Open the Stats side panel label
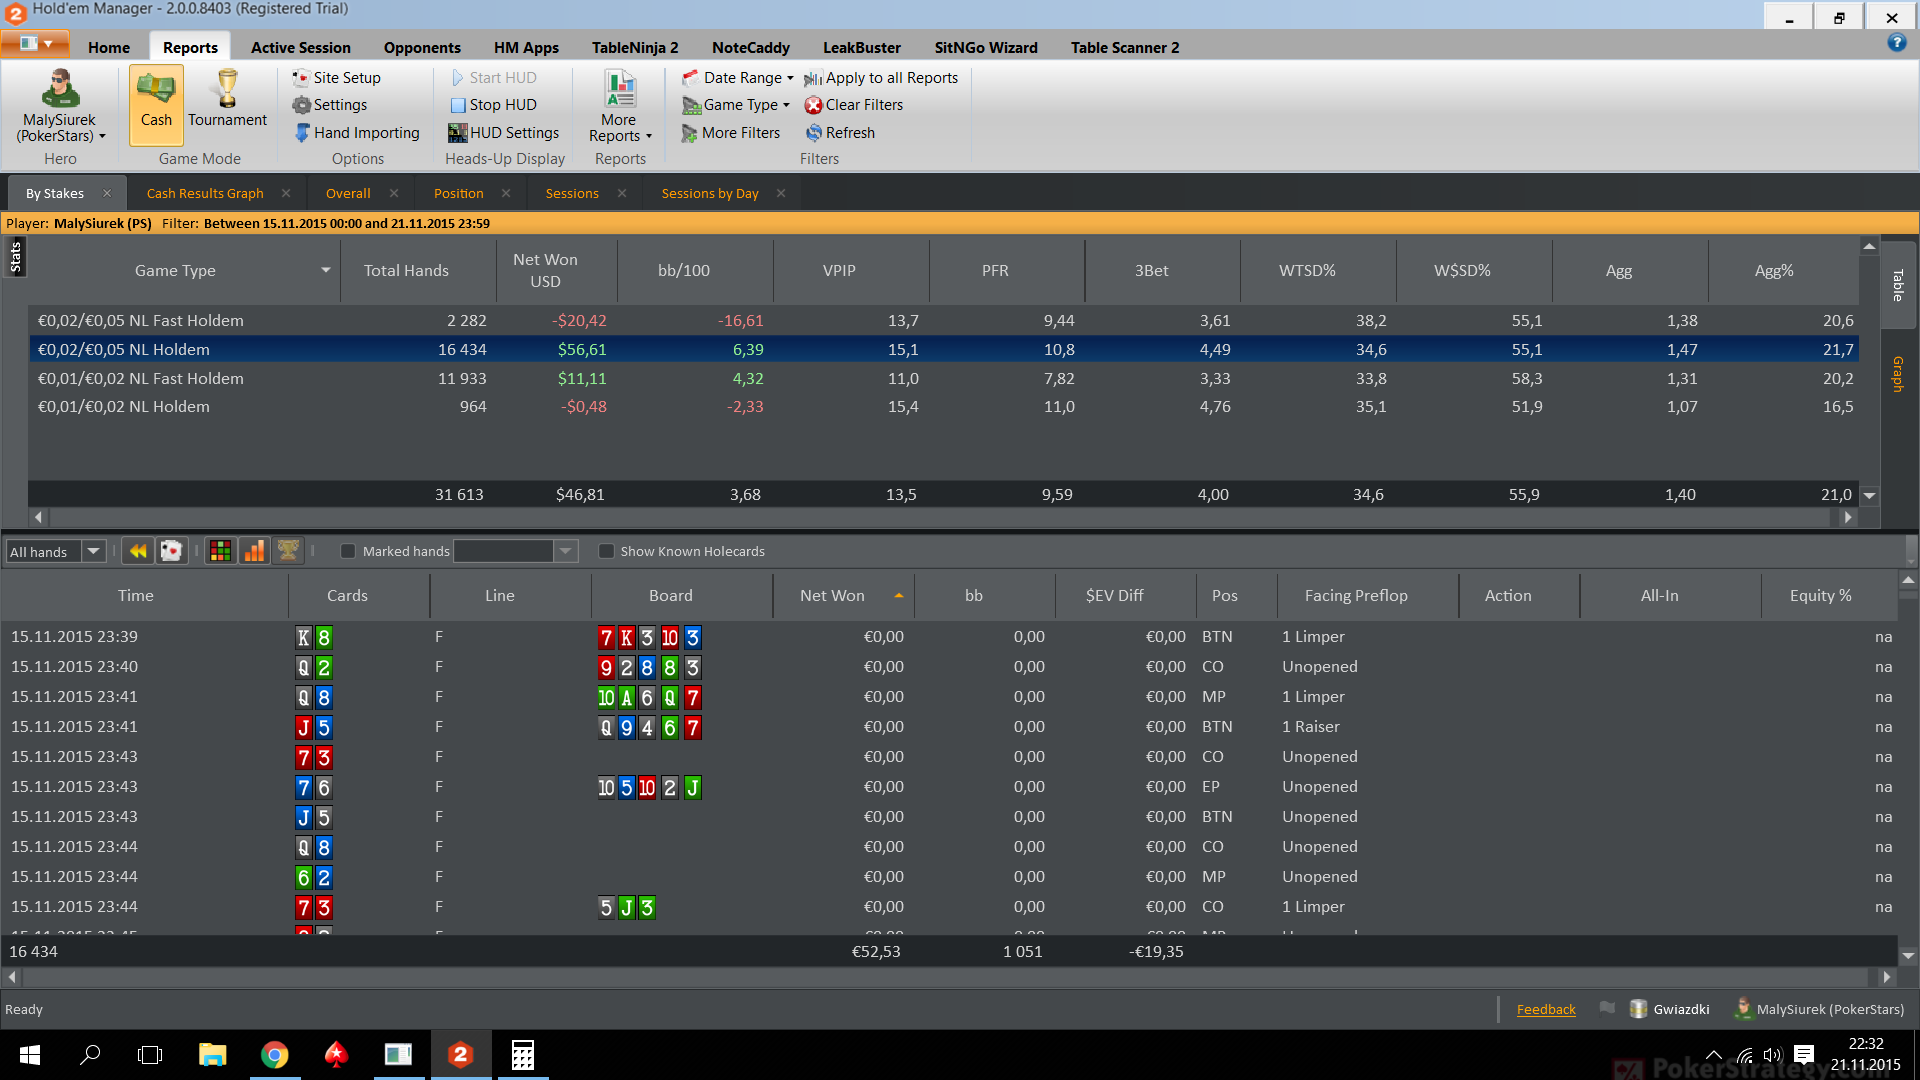This screenshot has width=1920, height=1080. coord(15,257)
